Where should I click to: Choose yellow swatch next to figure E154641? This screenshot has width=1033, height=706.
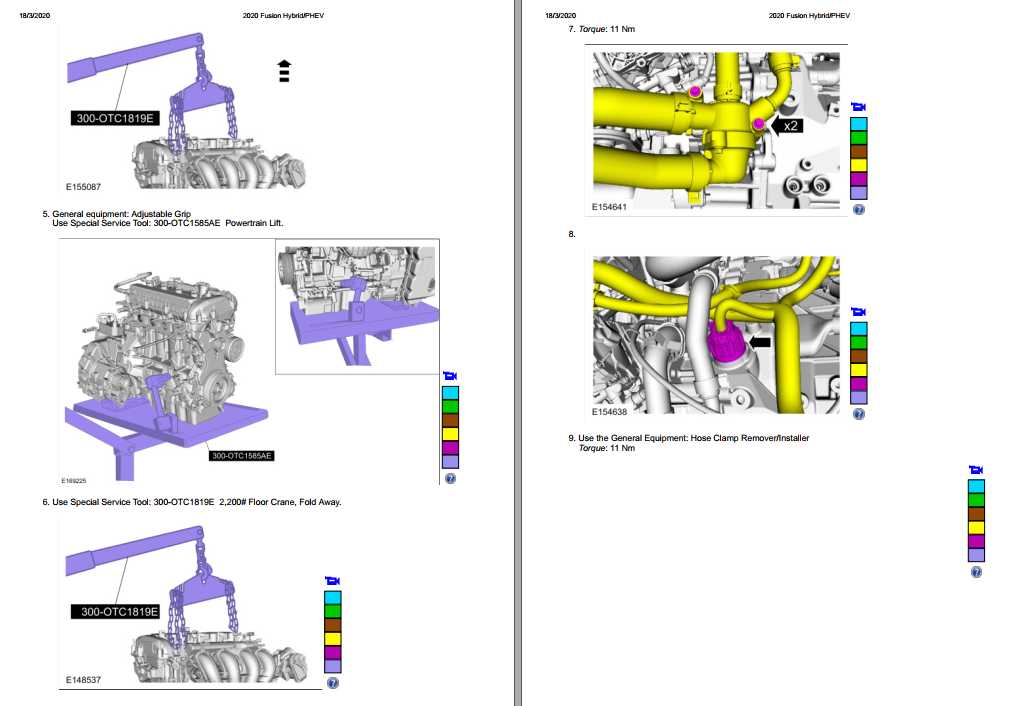pos(859,166)
